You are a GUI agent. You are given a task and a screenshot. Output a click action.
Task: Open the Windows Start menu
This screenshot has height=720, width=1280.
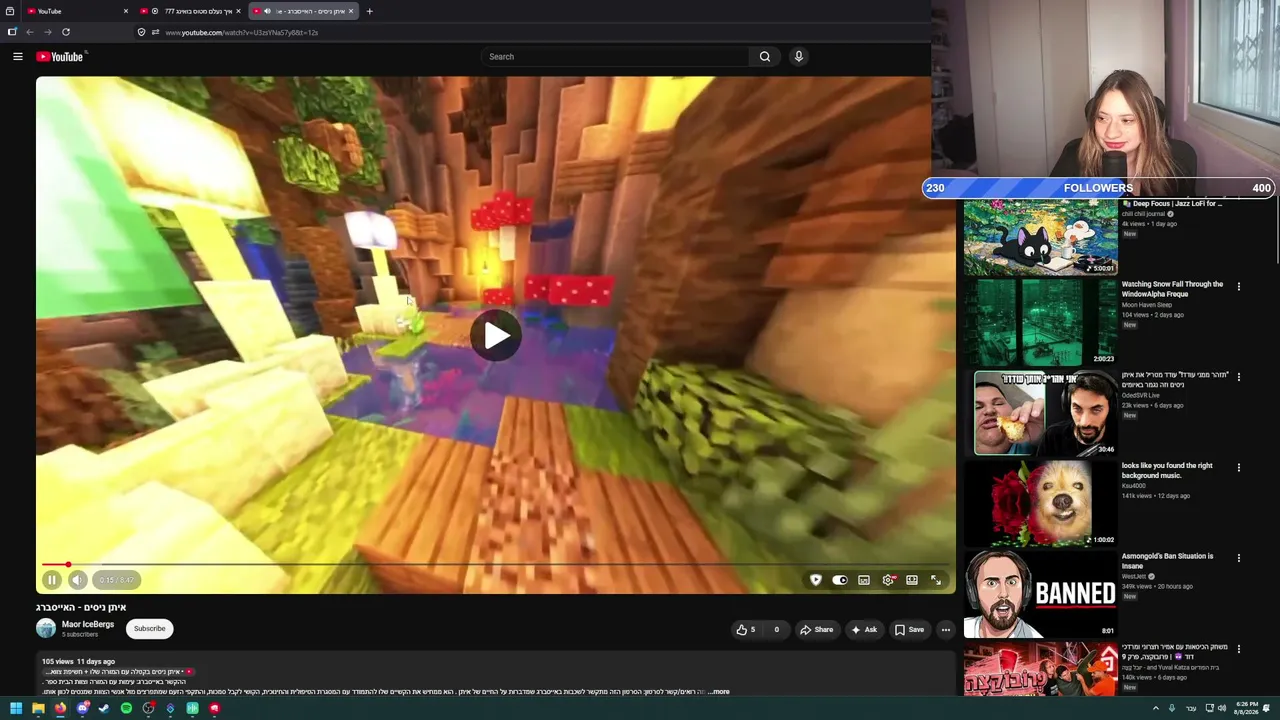(x=16, y=709)
